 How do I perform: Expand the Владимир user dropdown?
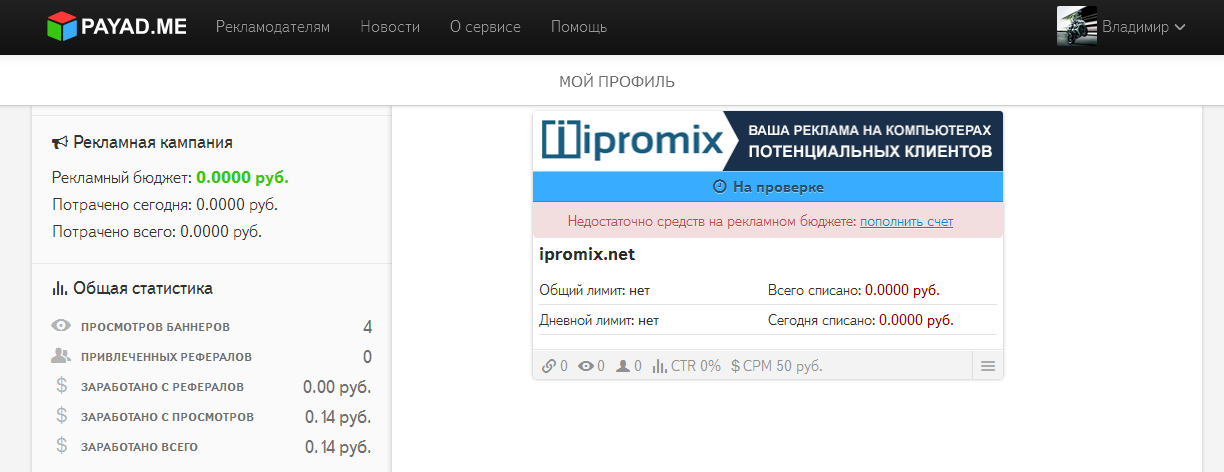click(x=1143, y=27)
